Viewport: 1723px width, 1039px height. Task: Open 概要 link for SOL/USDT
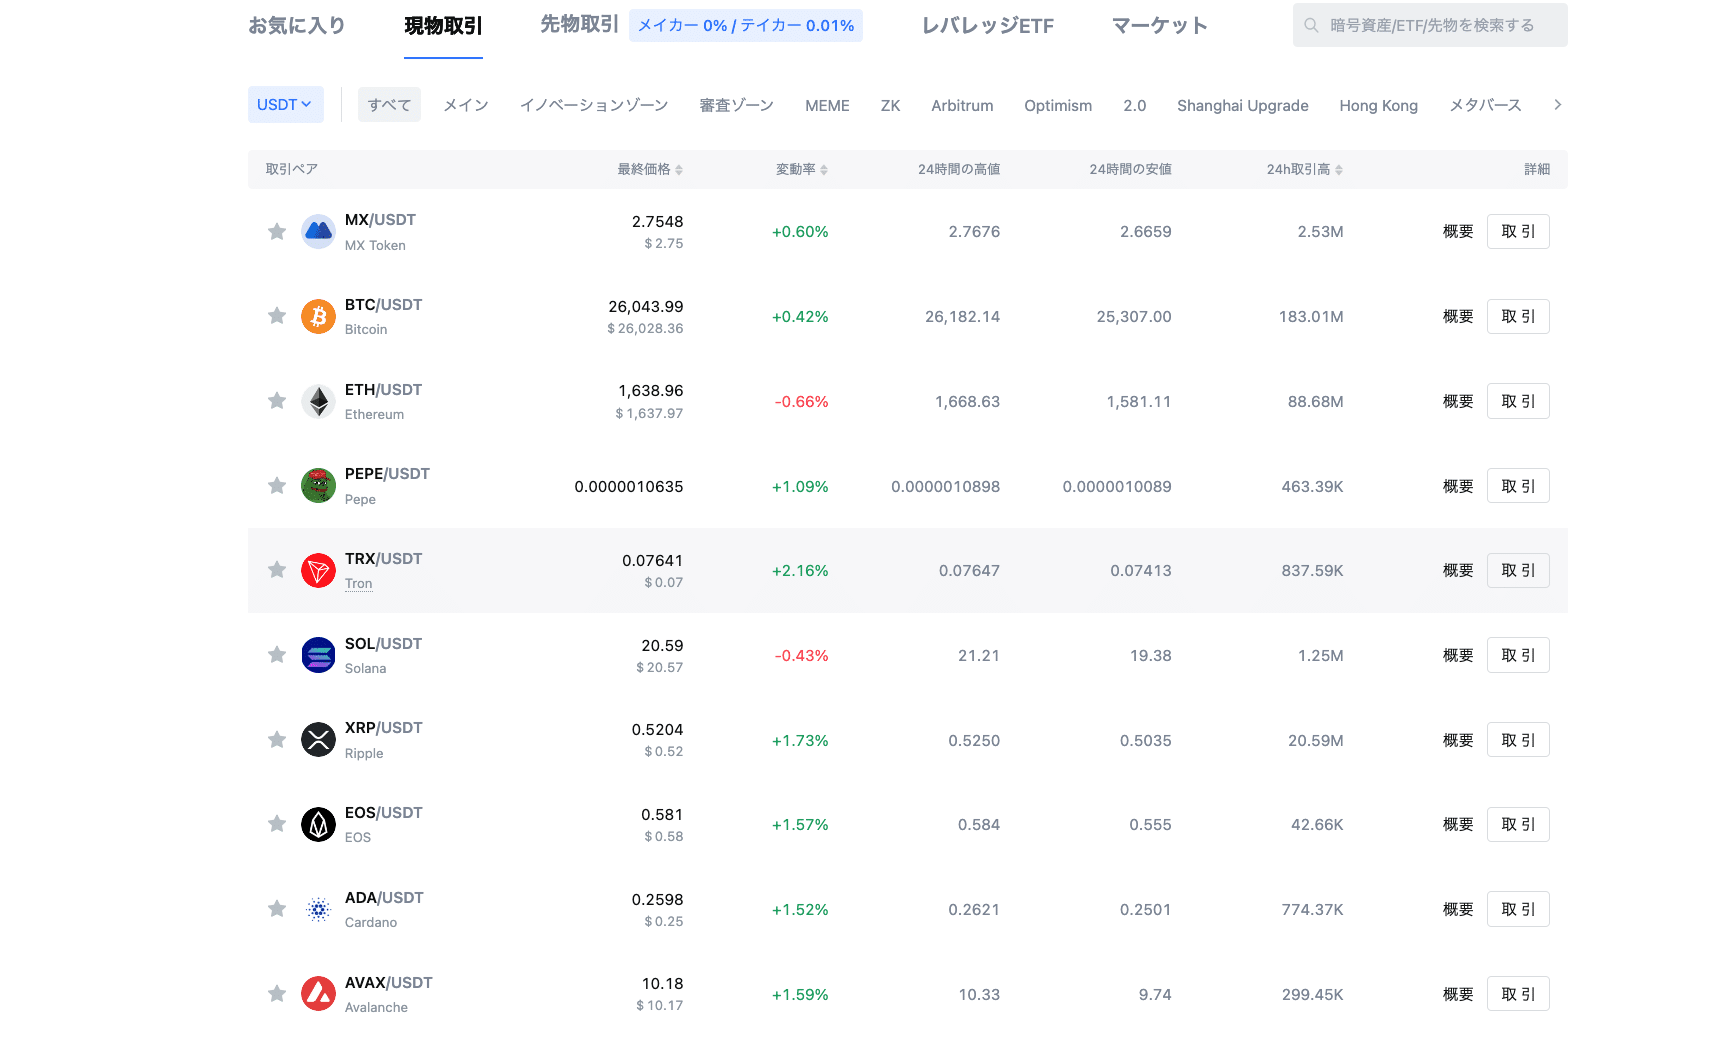1458,656
